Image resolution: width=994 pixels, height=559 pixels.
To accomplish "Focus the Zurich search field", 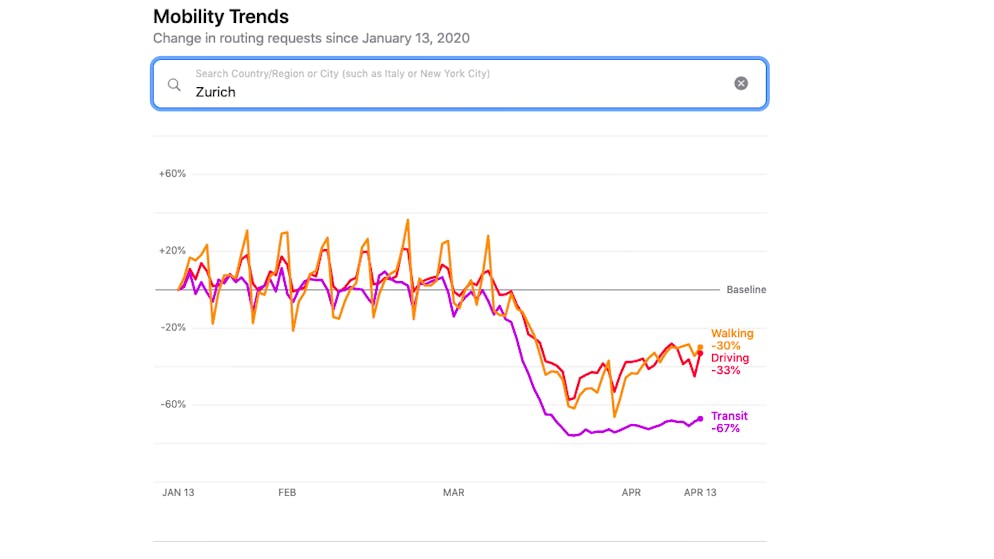I will 450,91.
